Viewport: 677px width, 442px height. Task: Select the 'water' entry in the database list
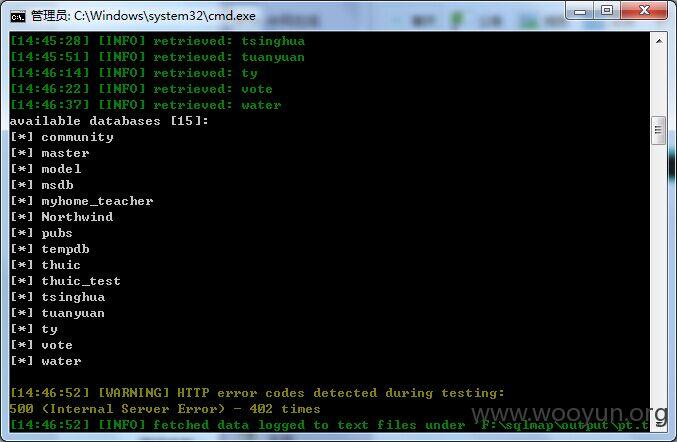(x=46, y=361)
